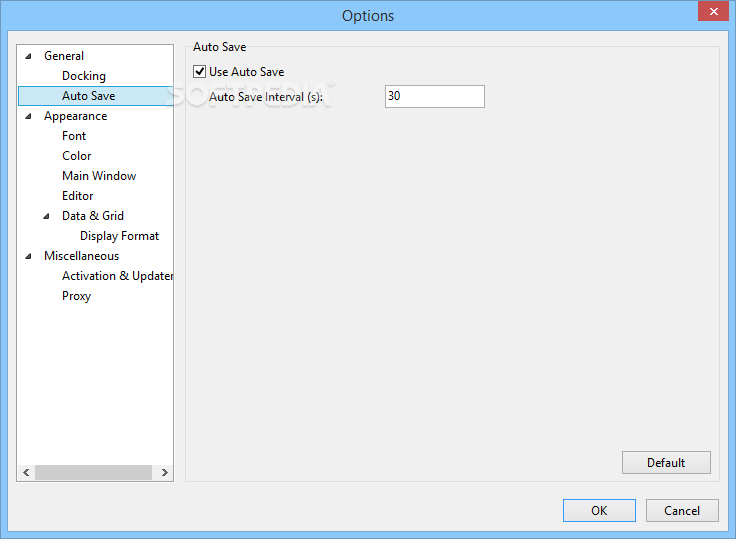Open the Editor settings page
736x539 pixels.
click(78, 196)
